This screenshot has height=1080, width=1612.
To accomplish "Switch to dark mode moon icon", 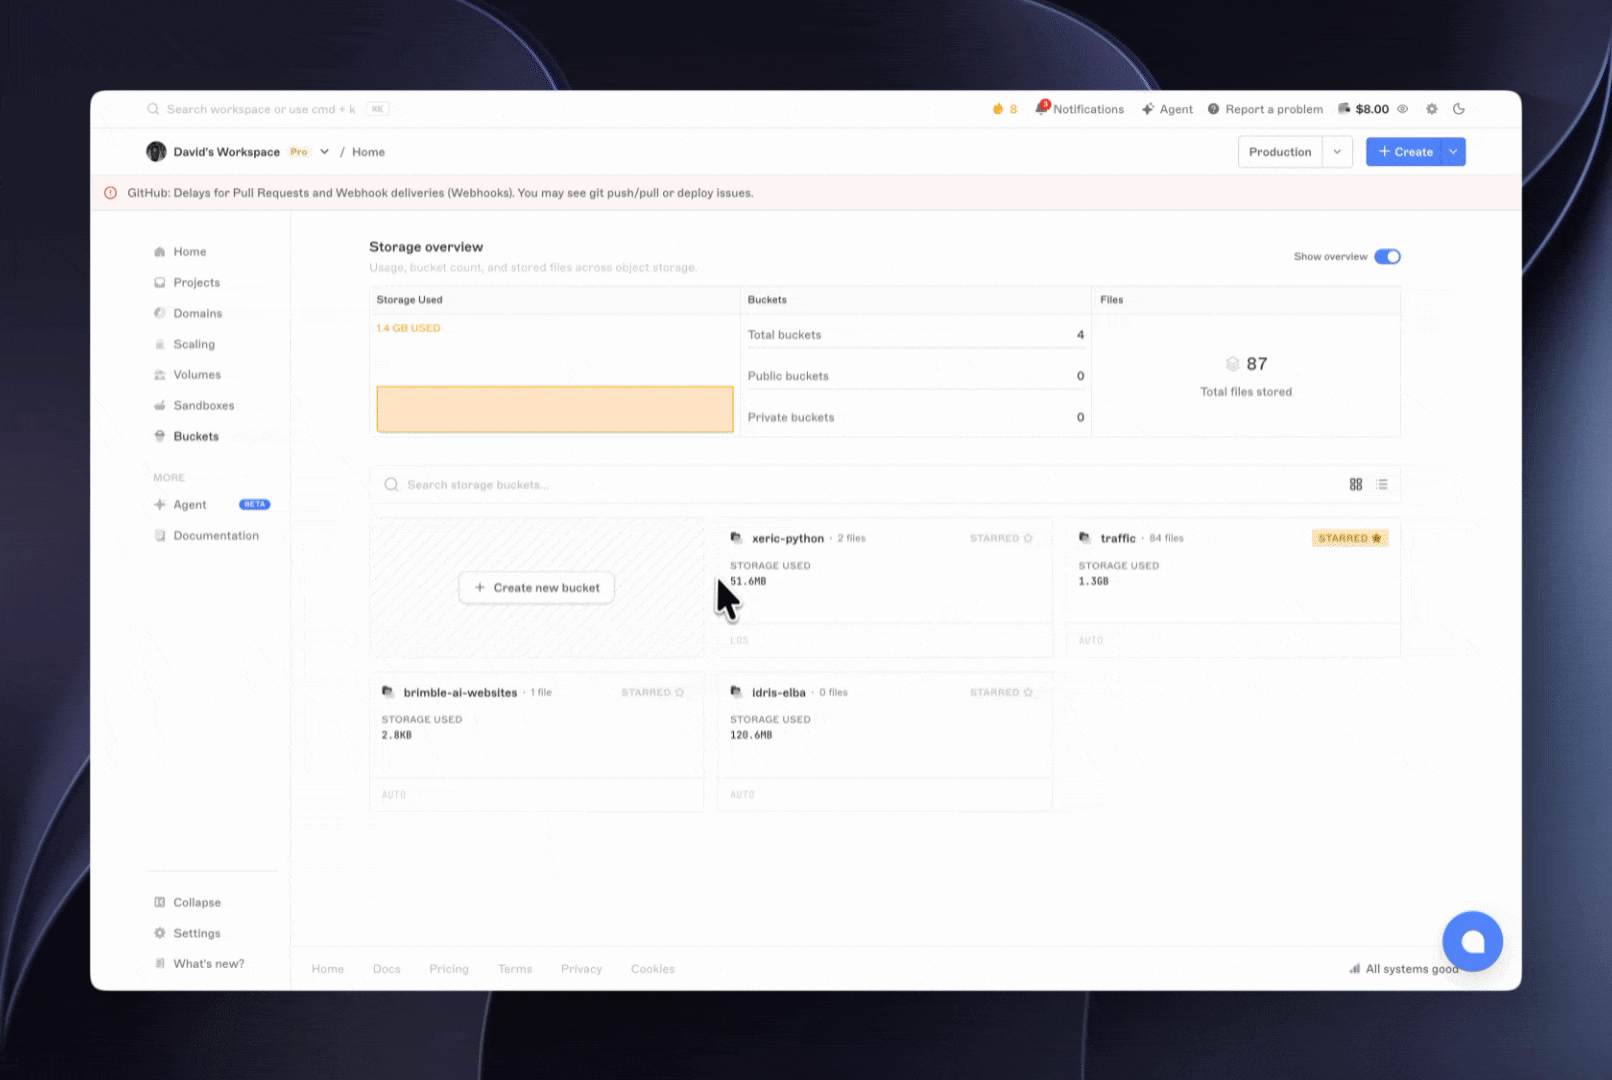I will [x=1459, y=109].
